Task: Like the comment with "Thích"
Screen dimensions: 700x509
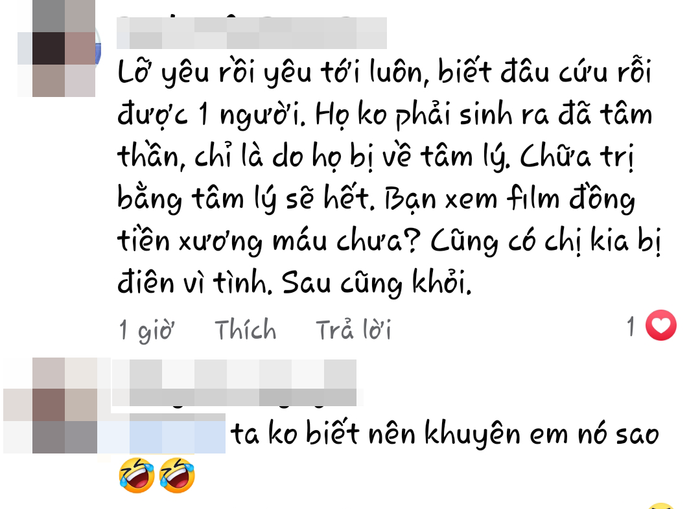Action: pyautogui.click(x=246, y=330)
